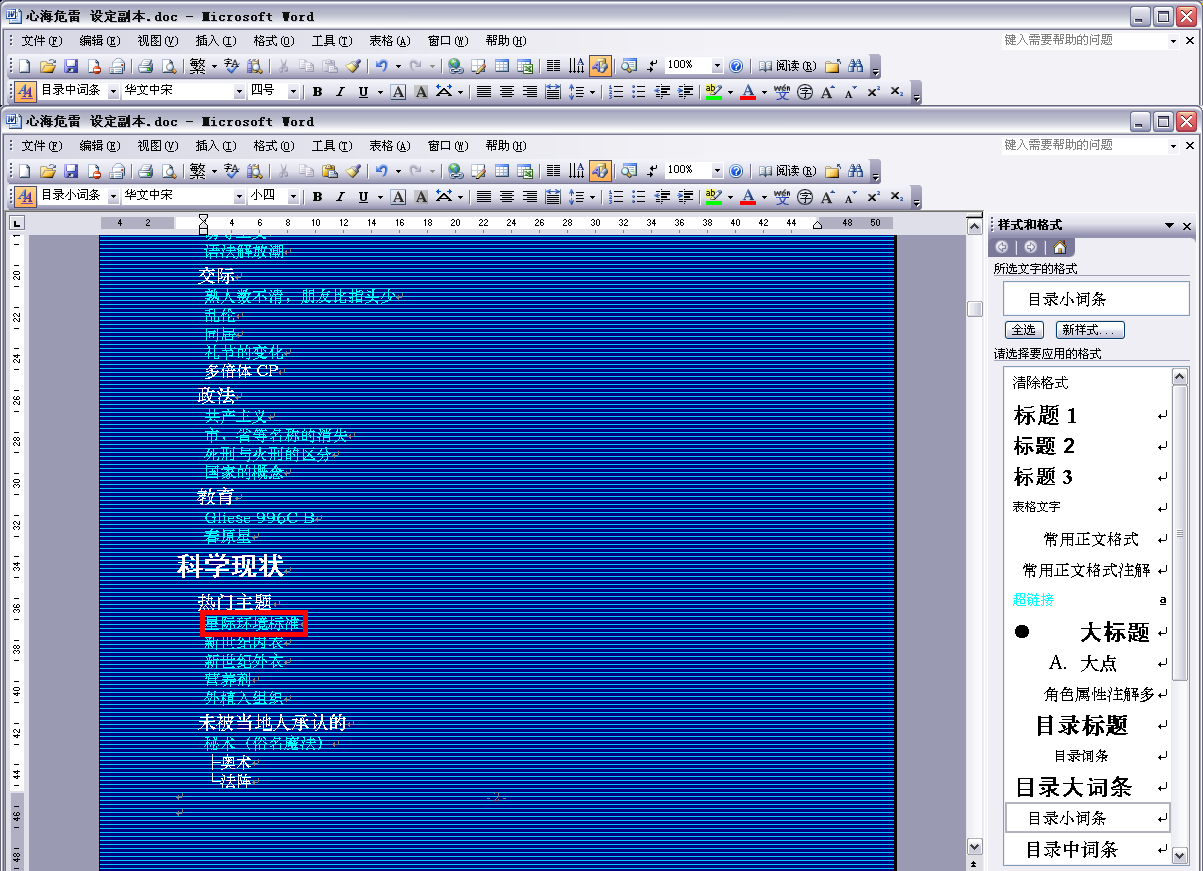Image resolution: width=1203 pixels, height=871 pixels.
Task: Click the 新样式... button in the Styles pane
Action: coord(1091,330)
